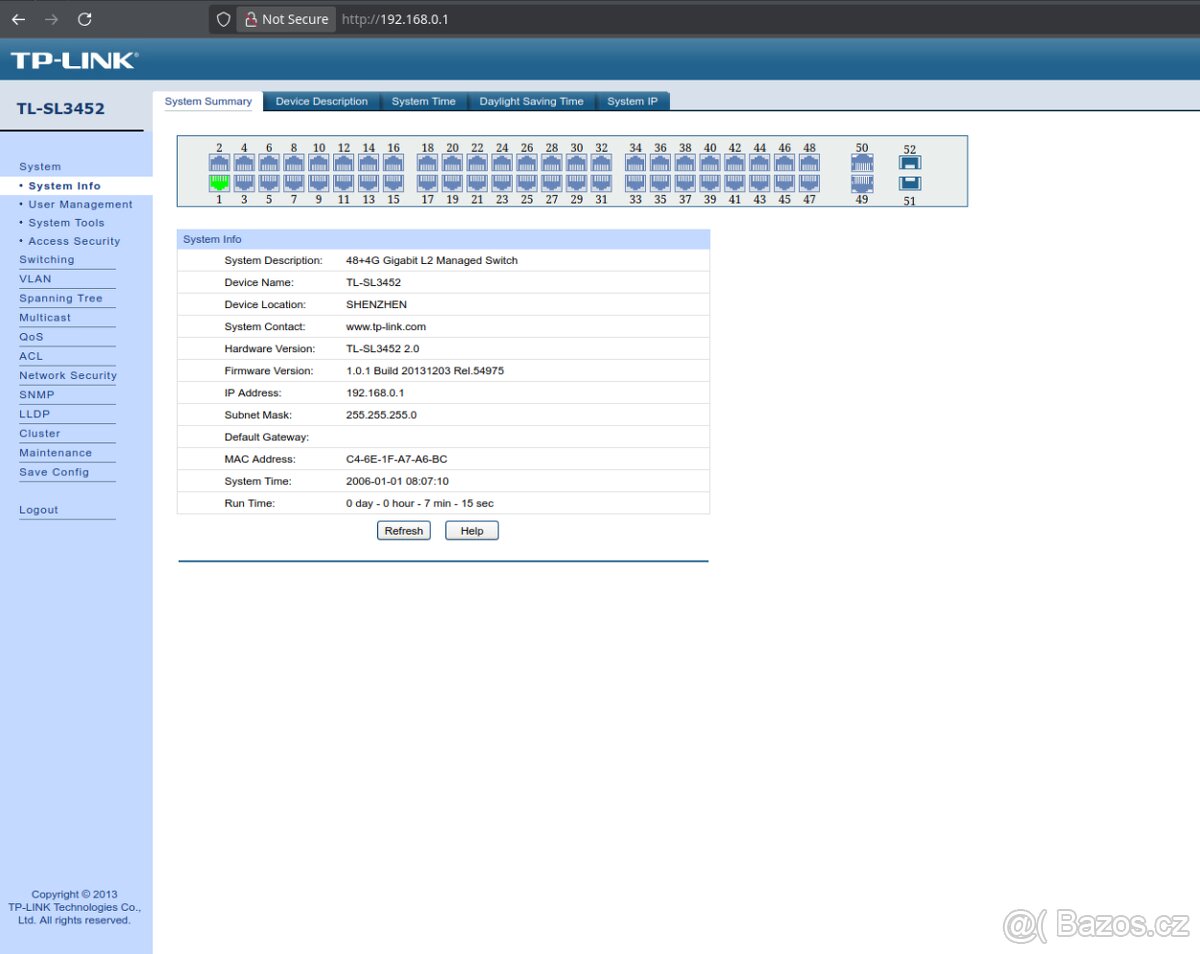Click the Logout link

[38, 509]
